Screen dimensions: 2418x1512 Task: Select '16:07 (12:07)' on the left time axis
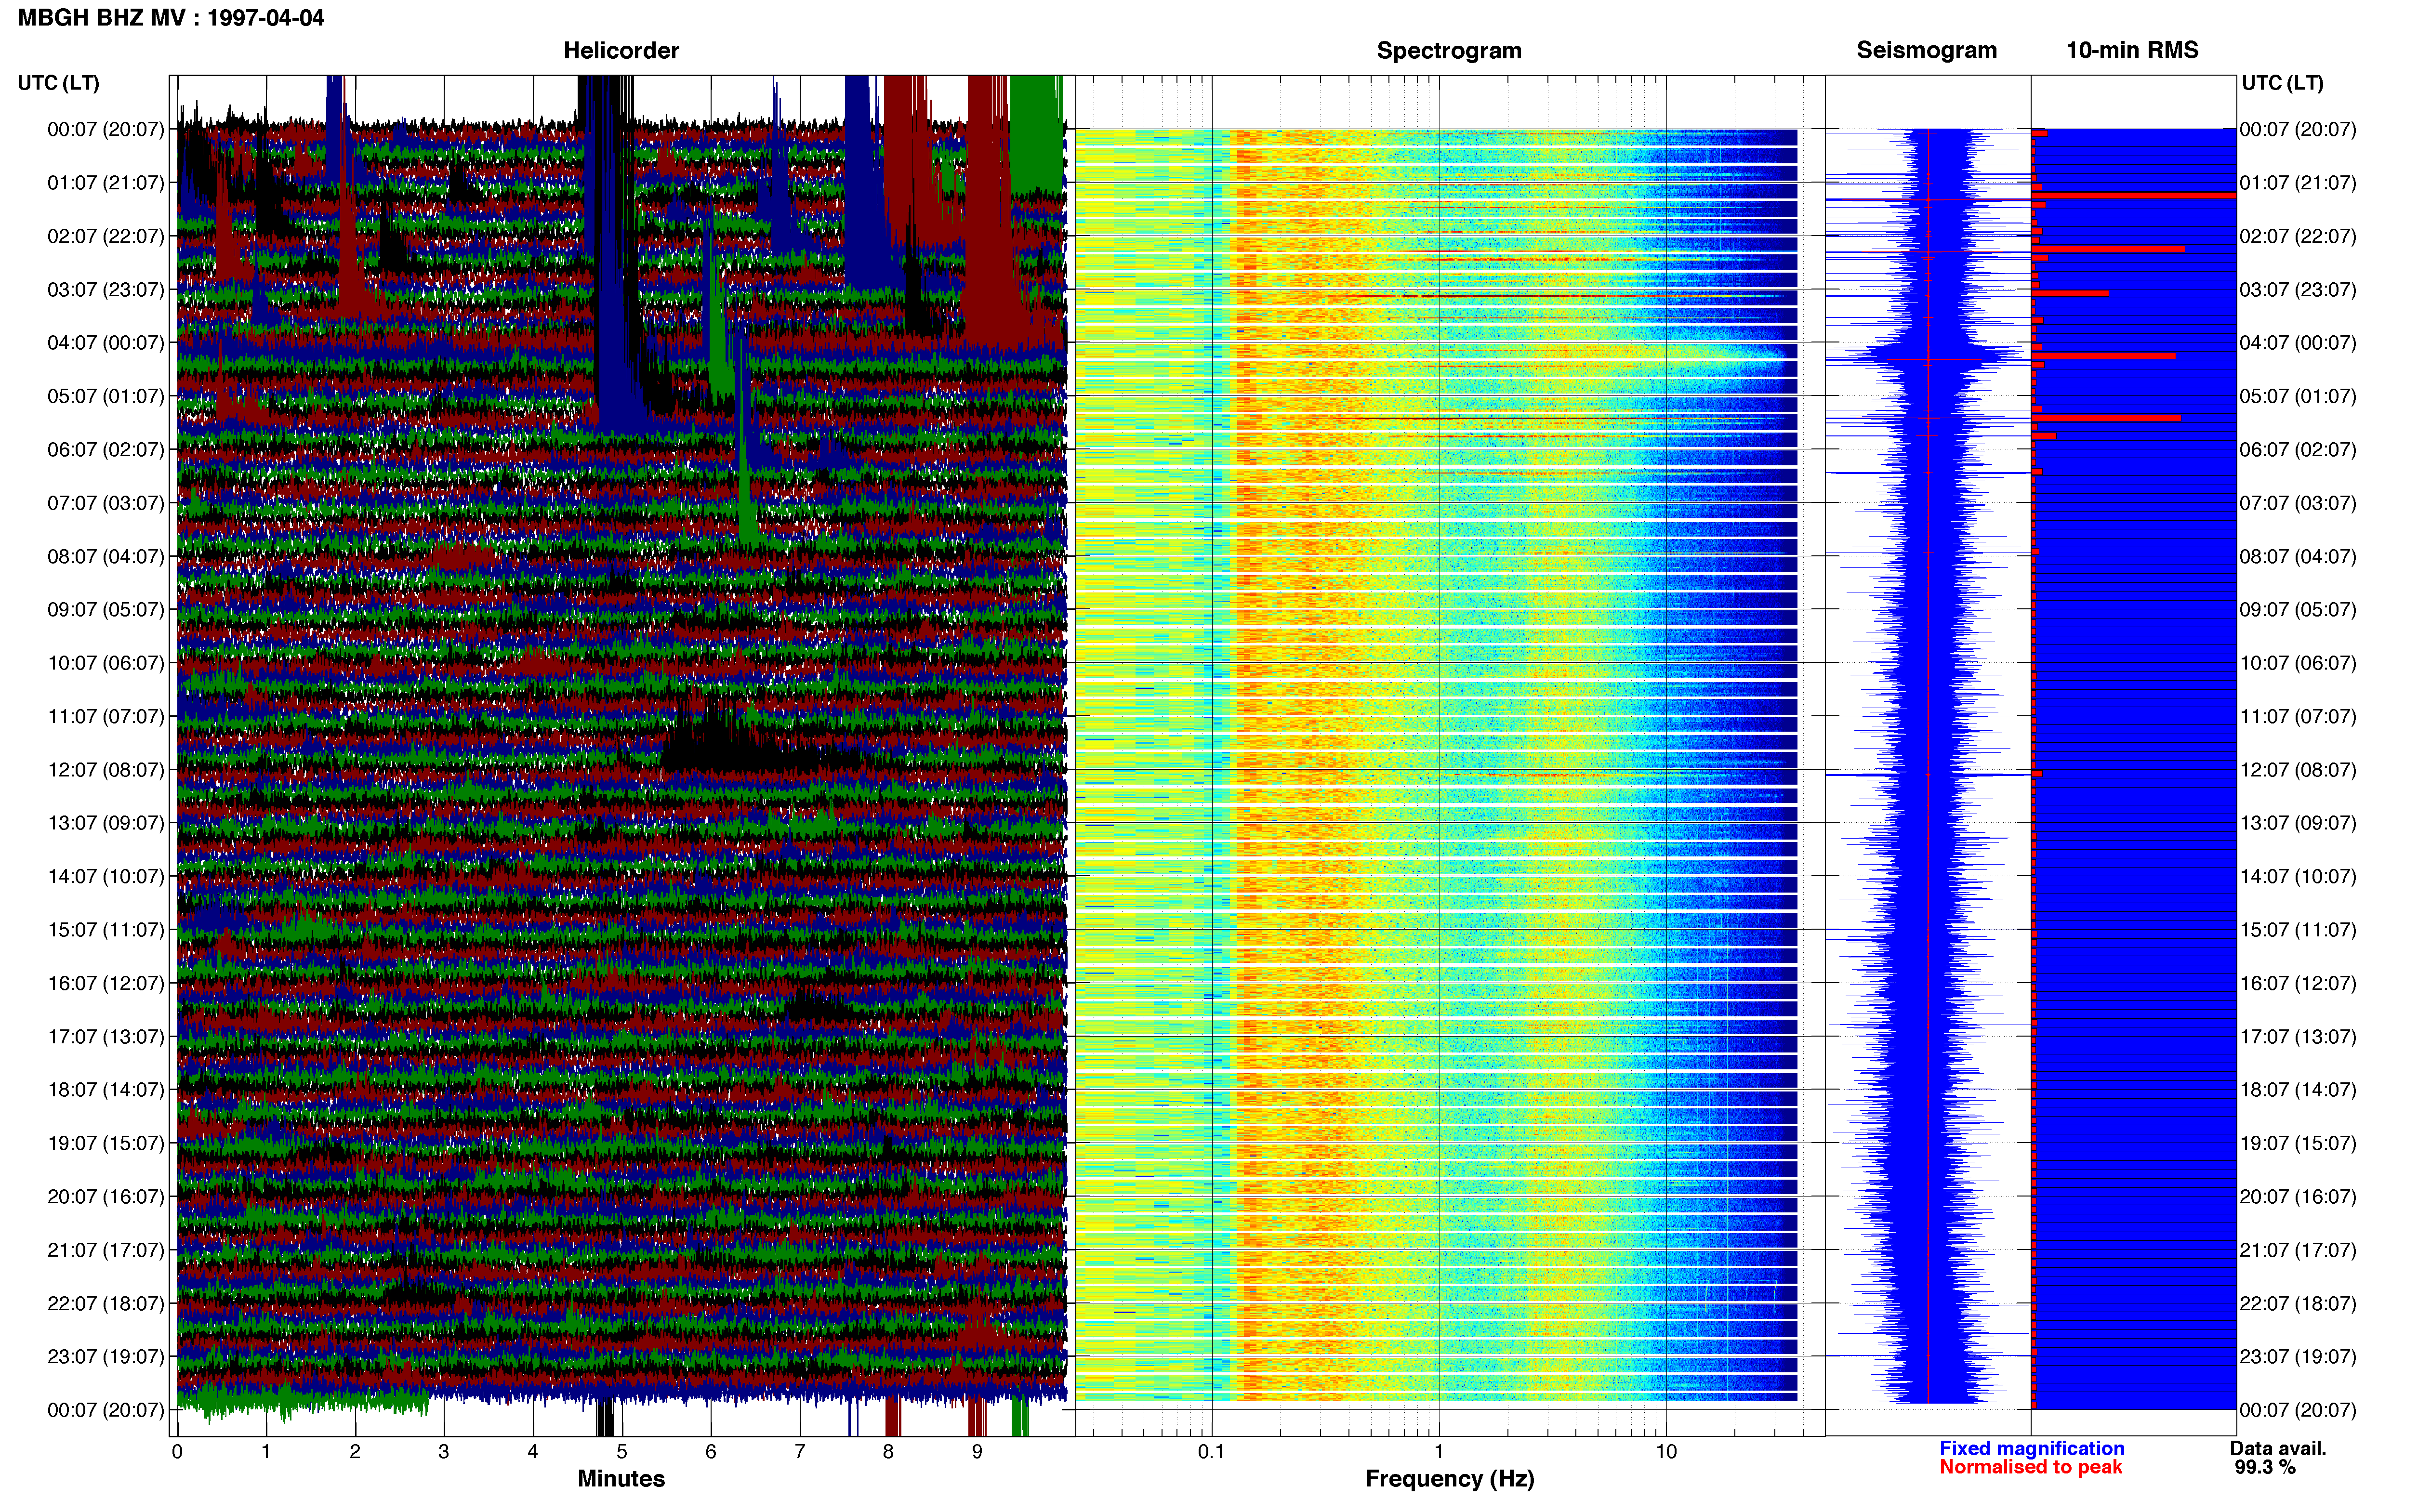(x=106, y=983)
